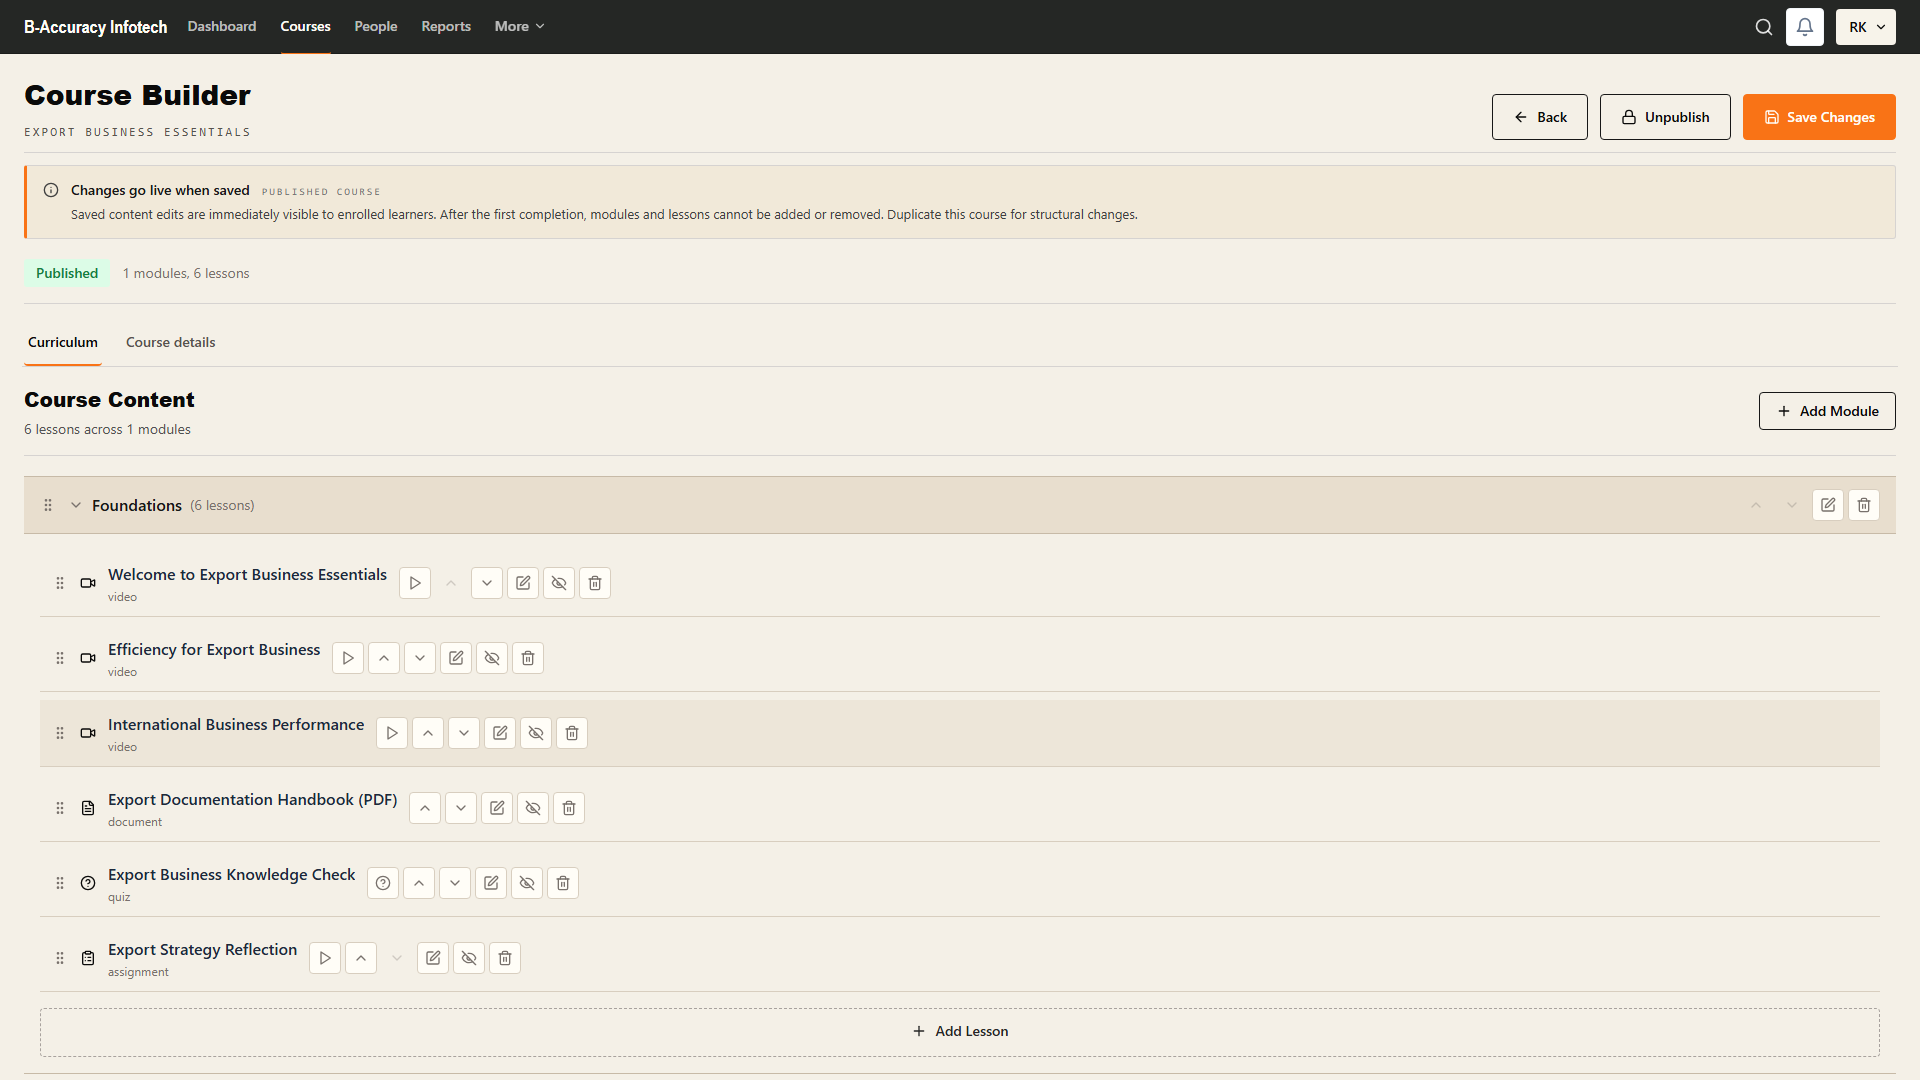1920x1080 pixels.
Task: Edit Export Strategy Reflection assignment
Action: pyautogui.click(x=433, y=958)
